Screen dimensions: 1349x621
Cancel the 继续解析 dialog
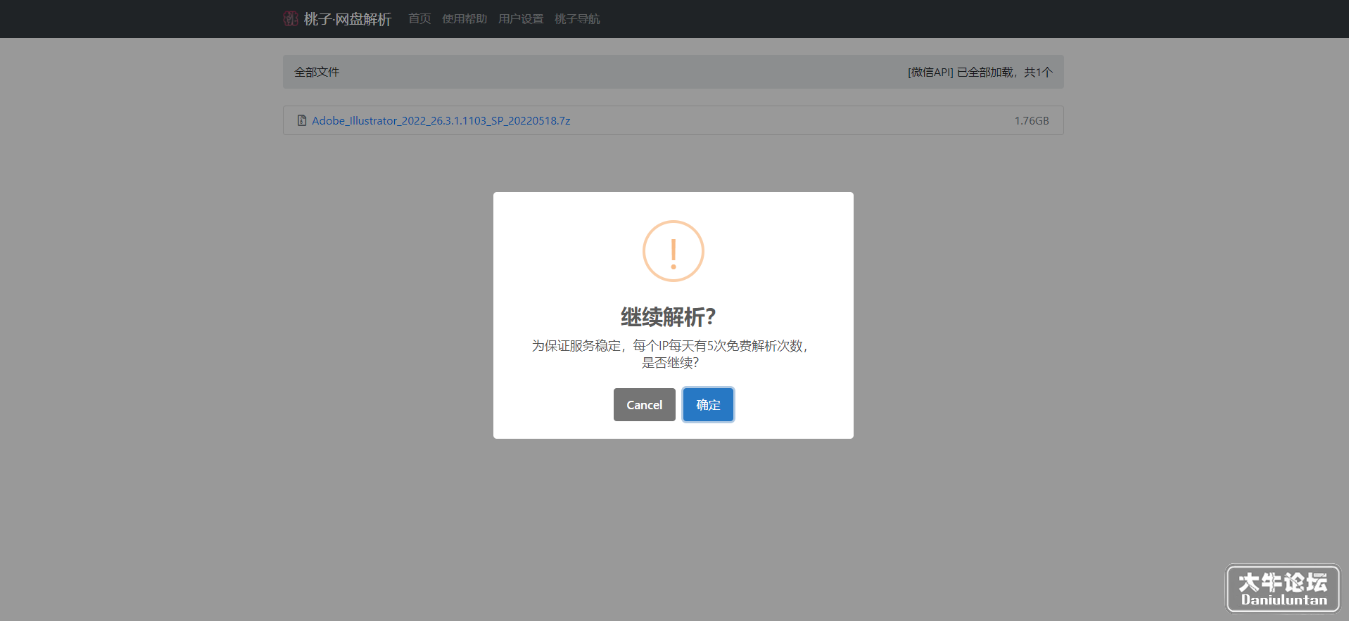pos(644,405)
